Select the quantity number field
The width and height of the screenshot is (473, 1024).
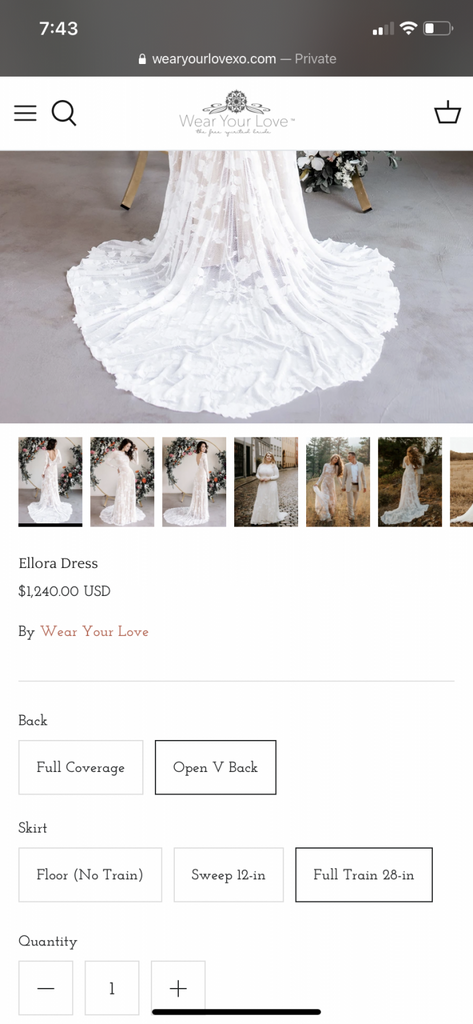point(112,988)
